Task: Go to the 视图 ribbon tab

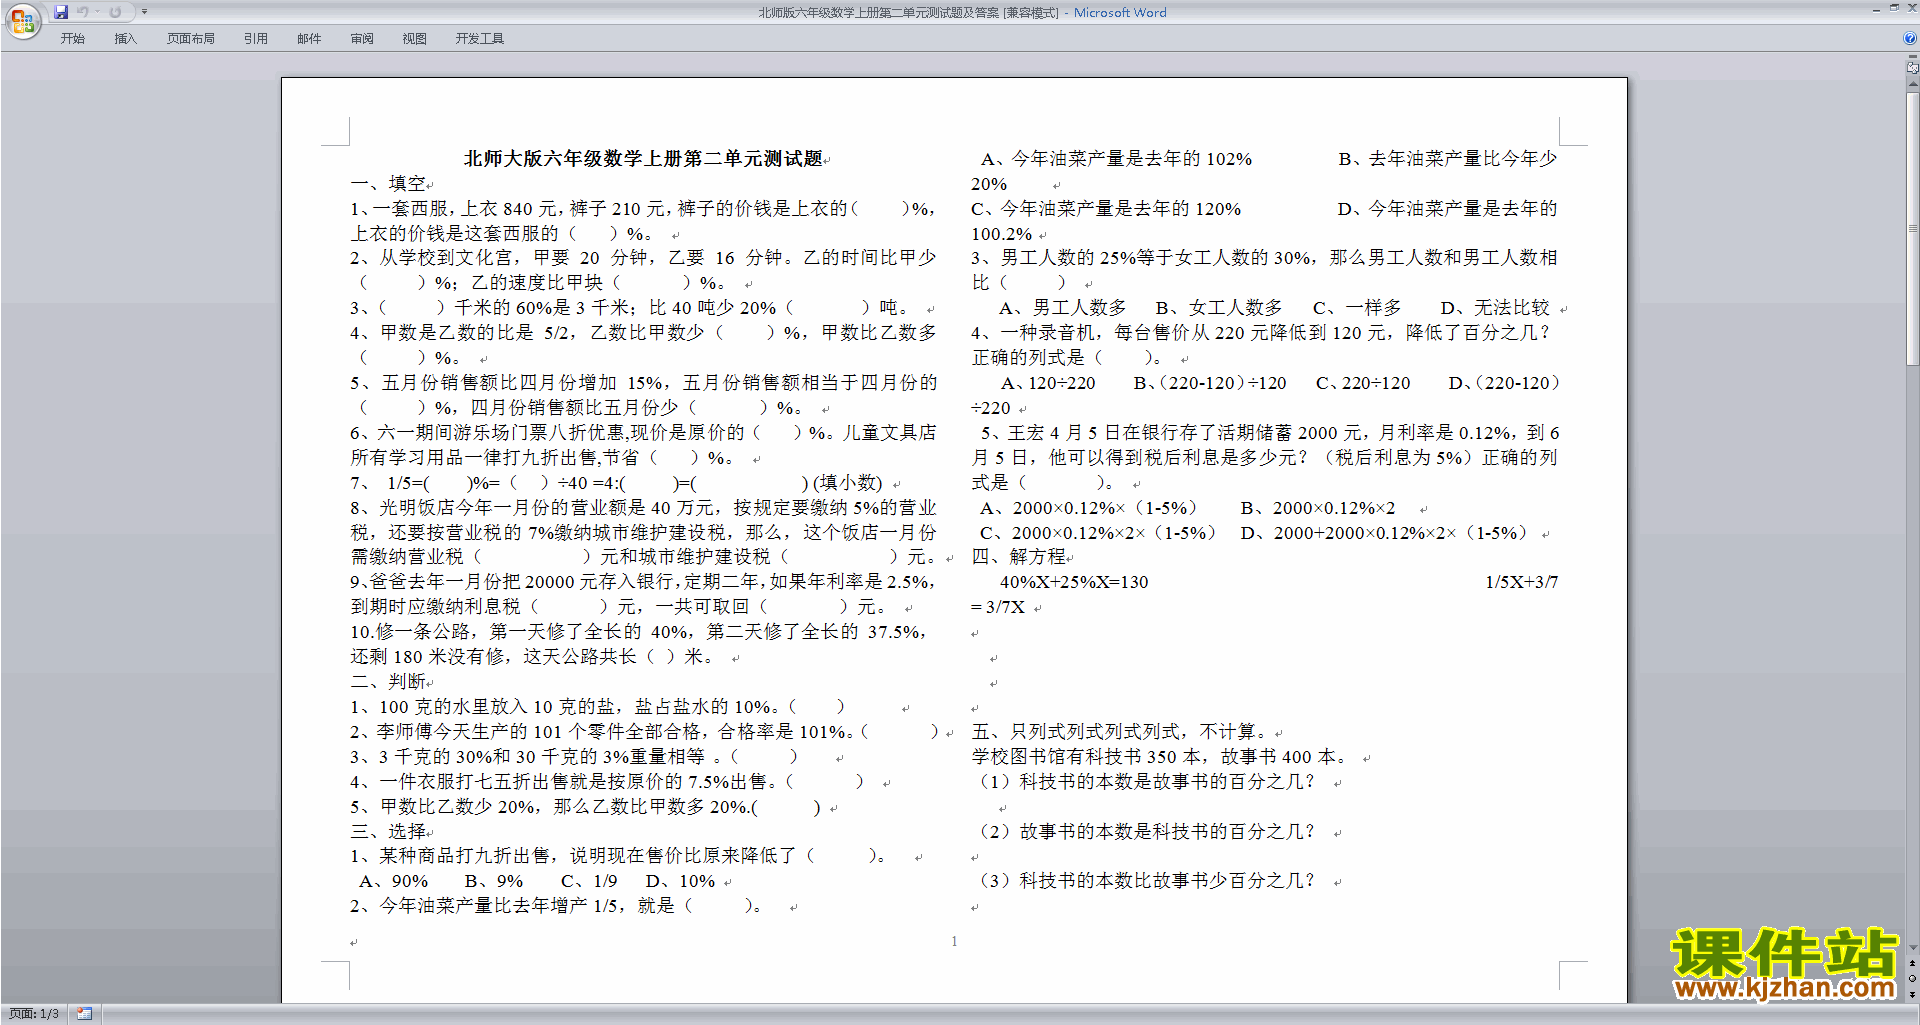Action: (x=415, y=39)
